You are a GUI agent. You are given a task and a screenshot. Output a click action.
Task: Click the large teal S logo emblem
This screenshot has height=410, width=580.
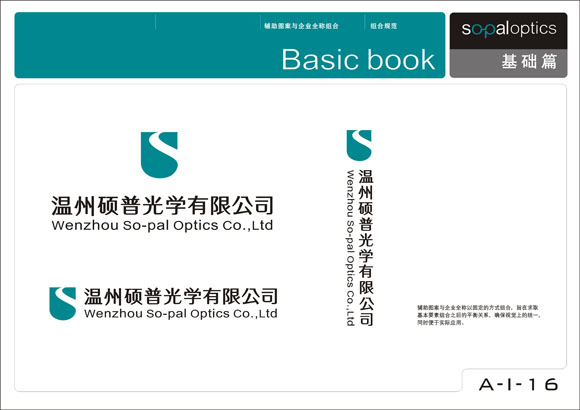[x=159, y=155]
